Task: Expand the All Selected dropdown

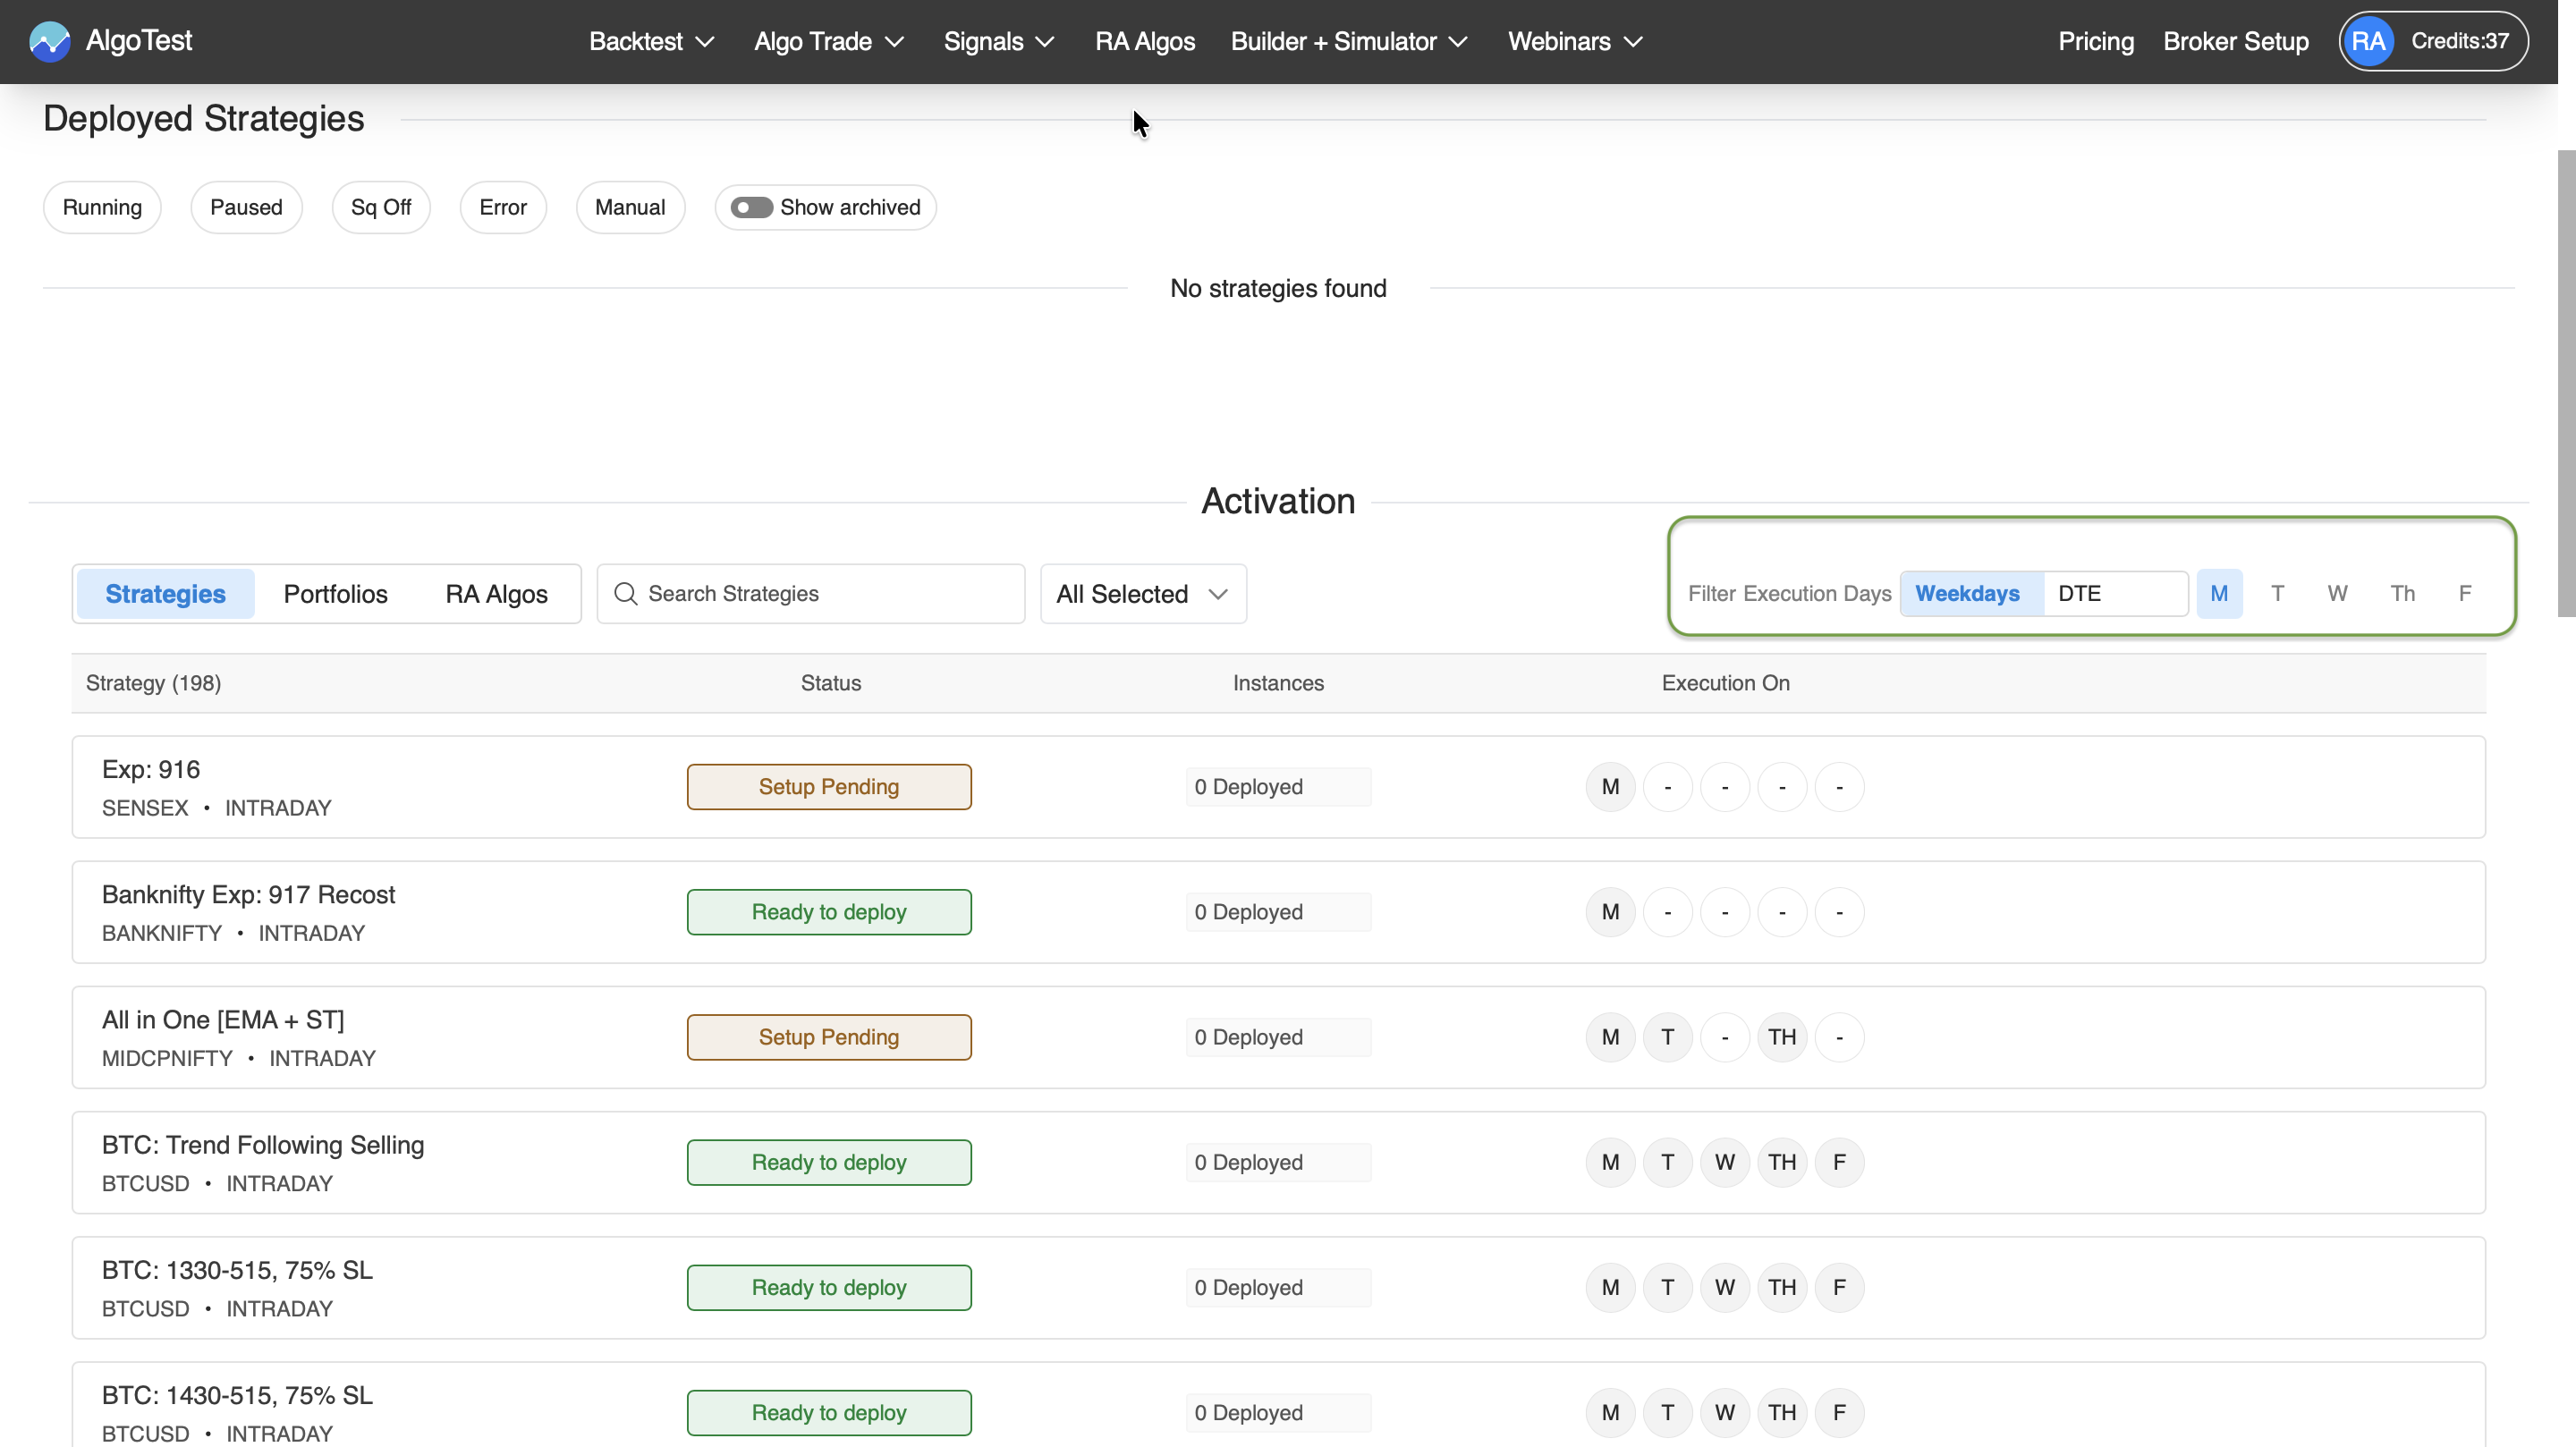Action: (1142, 594)
